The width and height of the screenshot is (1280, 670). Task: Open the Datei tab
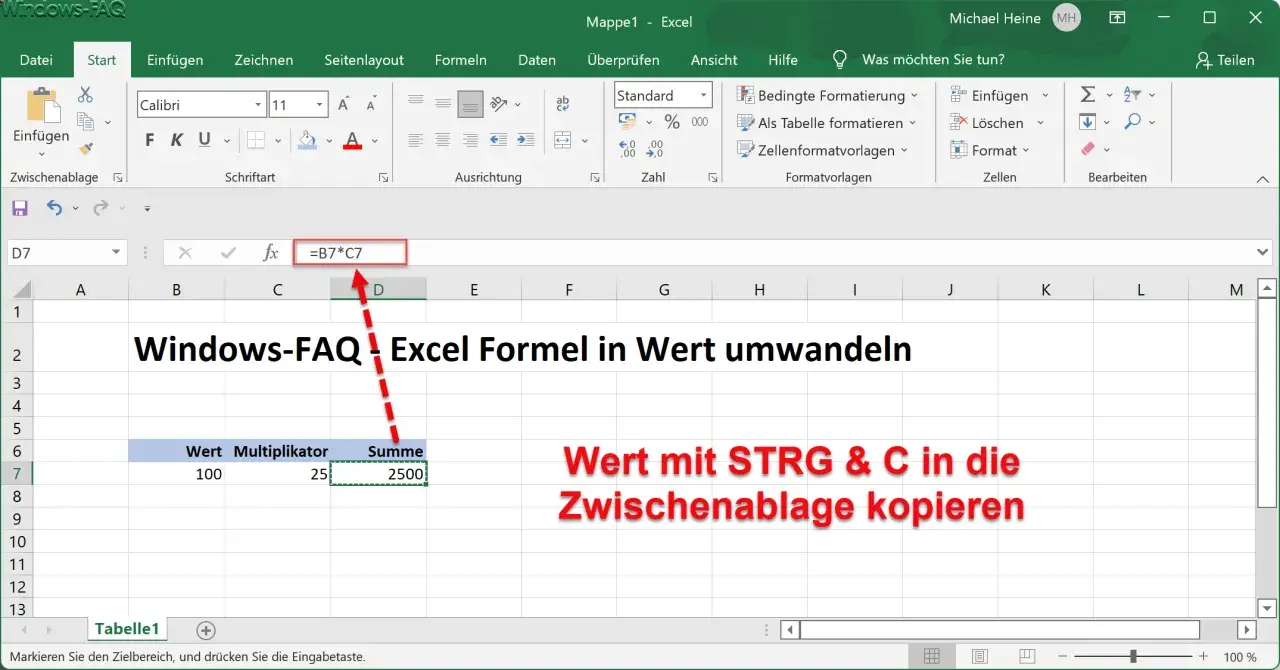click(x=36, y=60)
